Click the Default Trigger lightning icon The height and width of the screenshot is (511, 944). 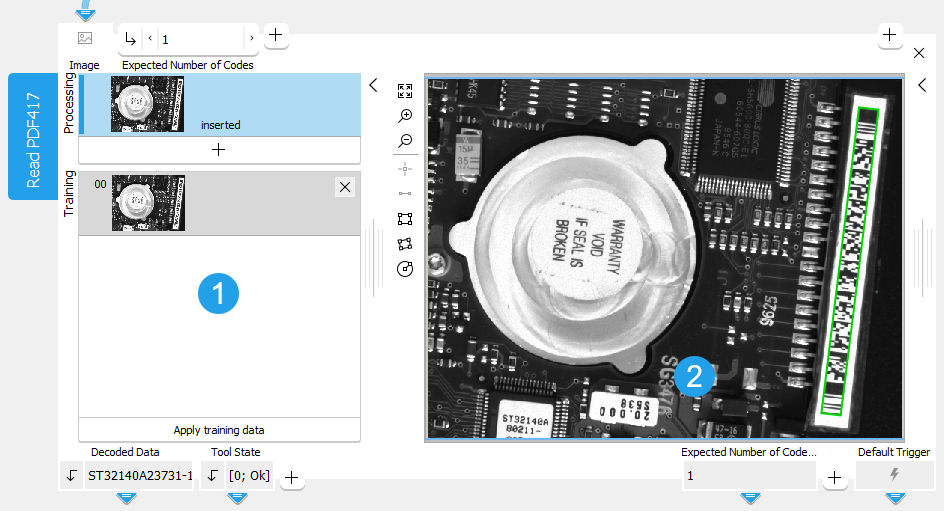pyautogui.click(x=895, y=475)
